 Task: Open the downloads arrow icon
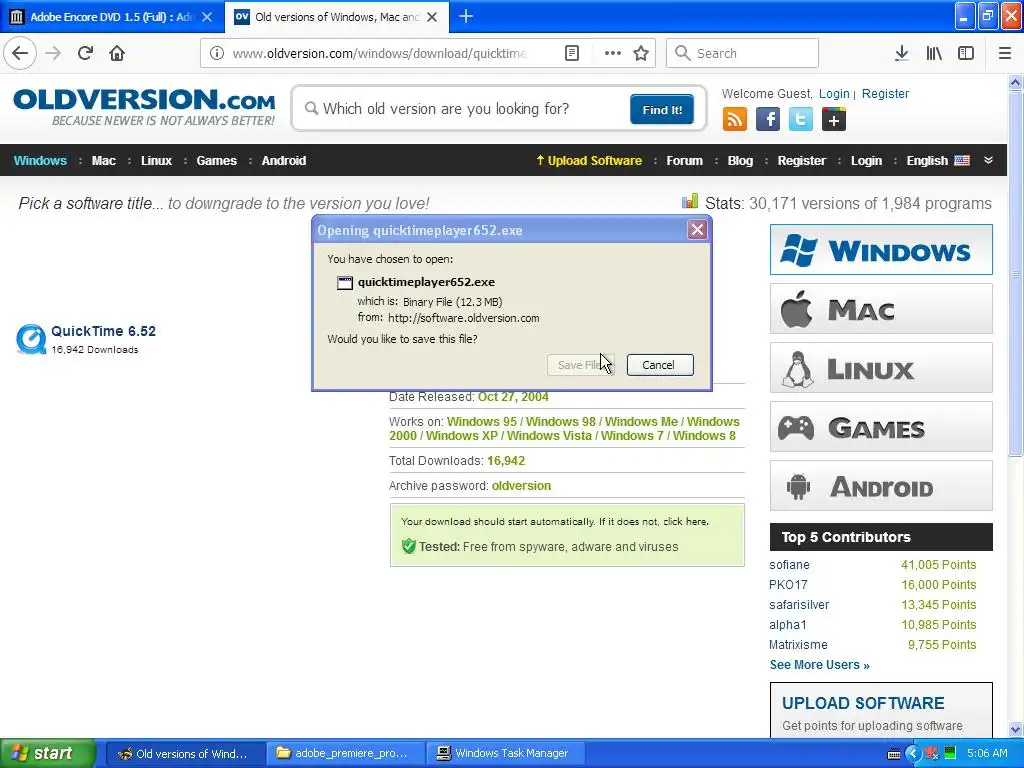[901, 53]
